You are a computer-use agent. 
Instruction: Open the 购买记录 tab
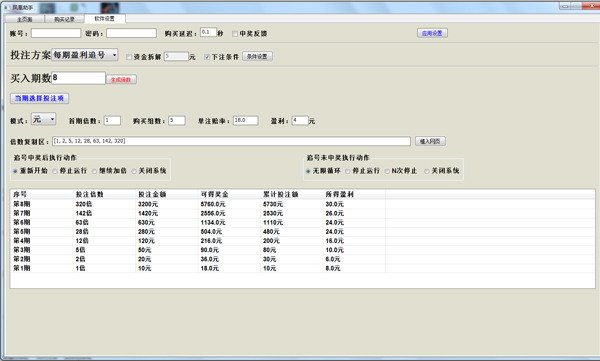[64, 19]
